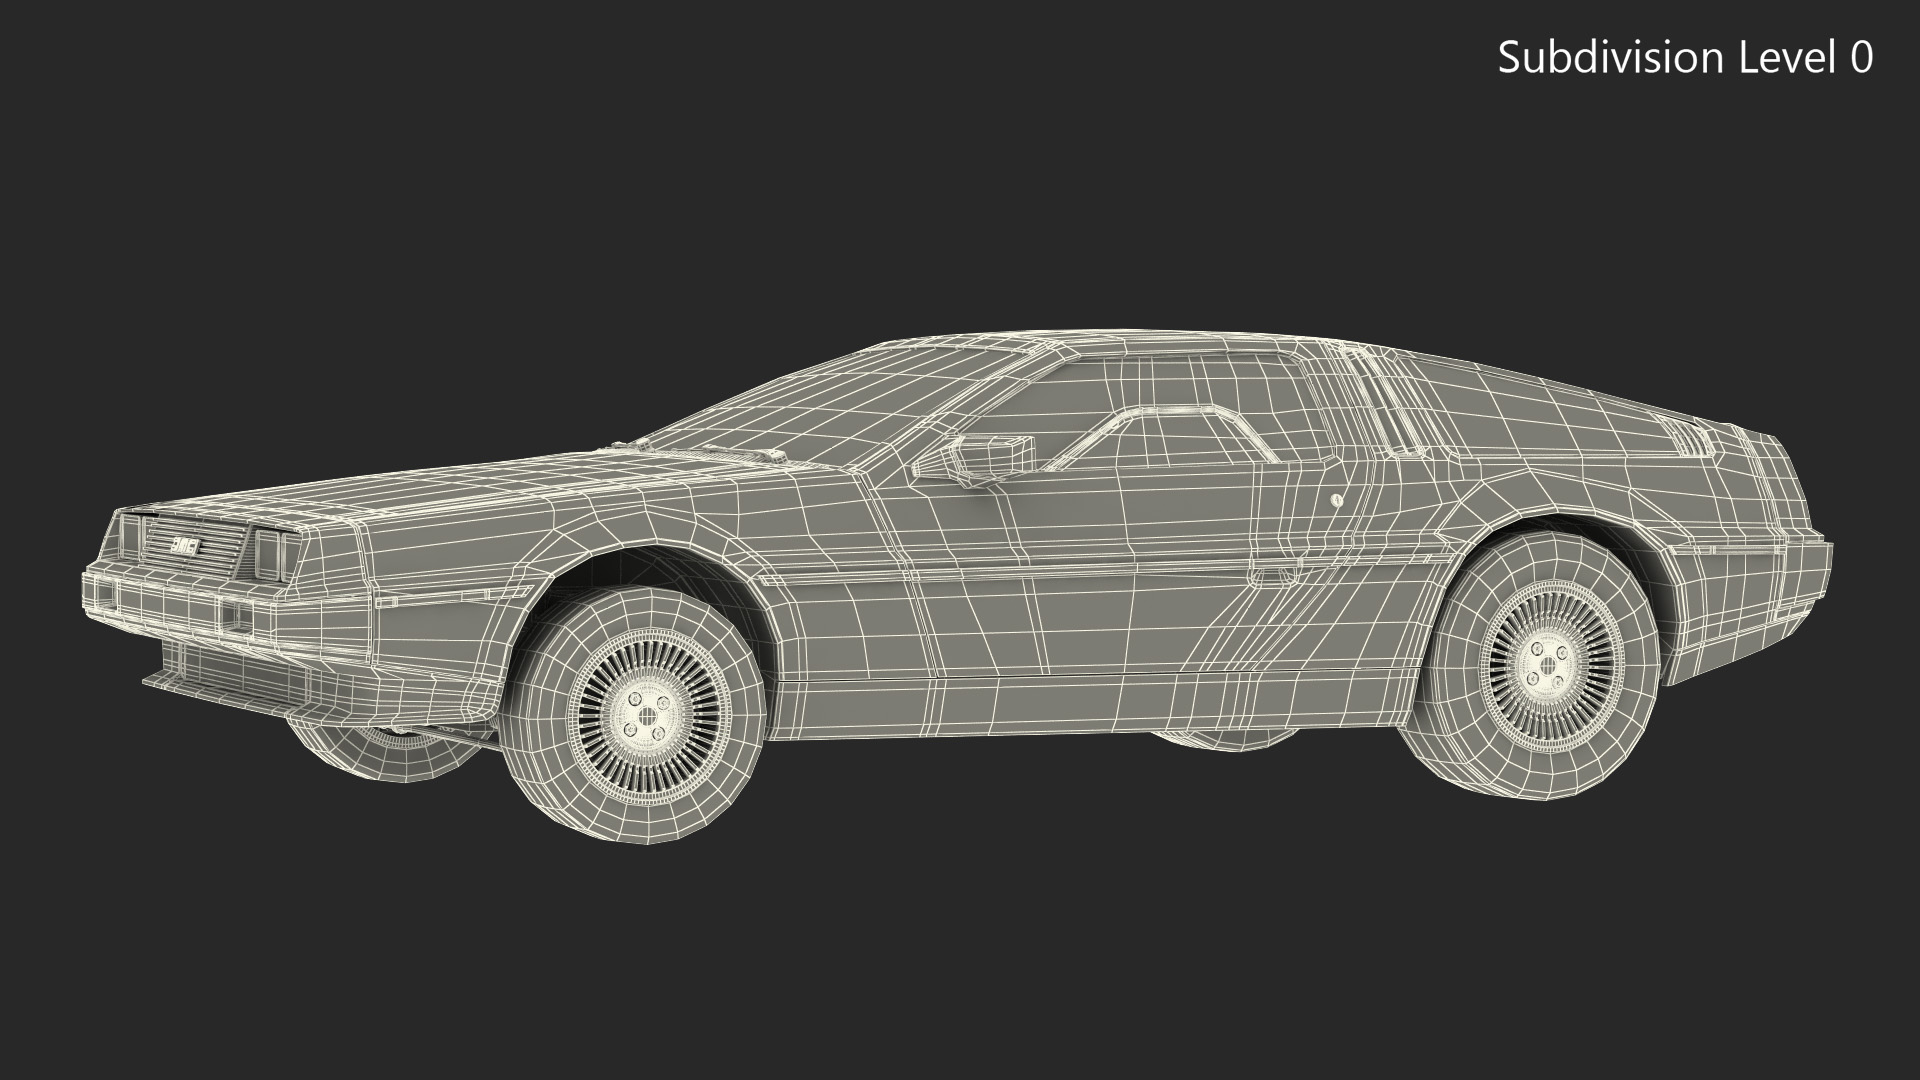The width and height of the screenshot is (1920, 1080).
Task: Click the DMC logo on front grille
Action: (186, 546)
